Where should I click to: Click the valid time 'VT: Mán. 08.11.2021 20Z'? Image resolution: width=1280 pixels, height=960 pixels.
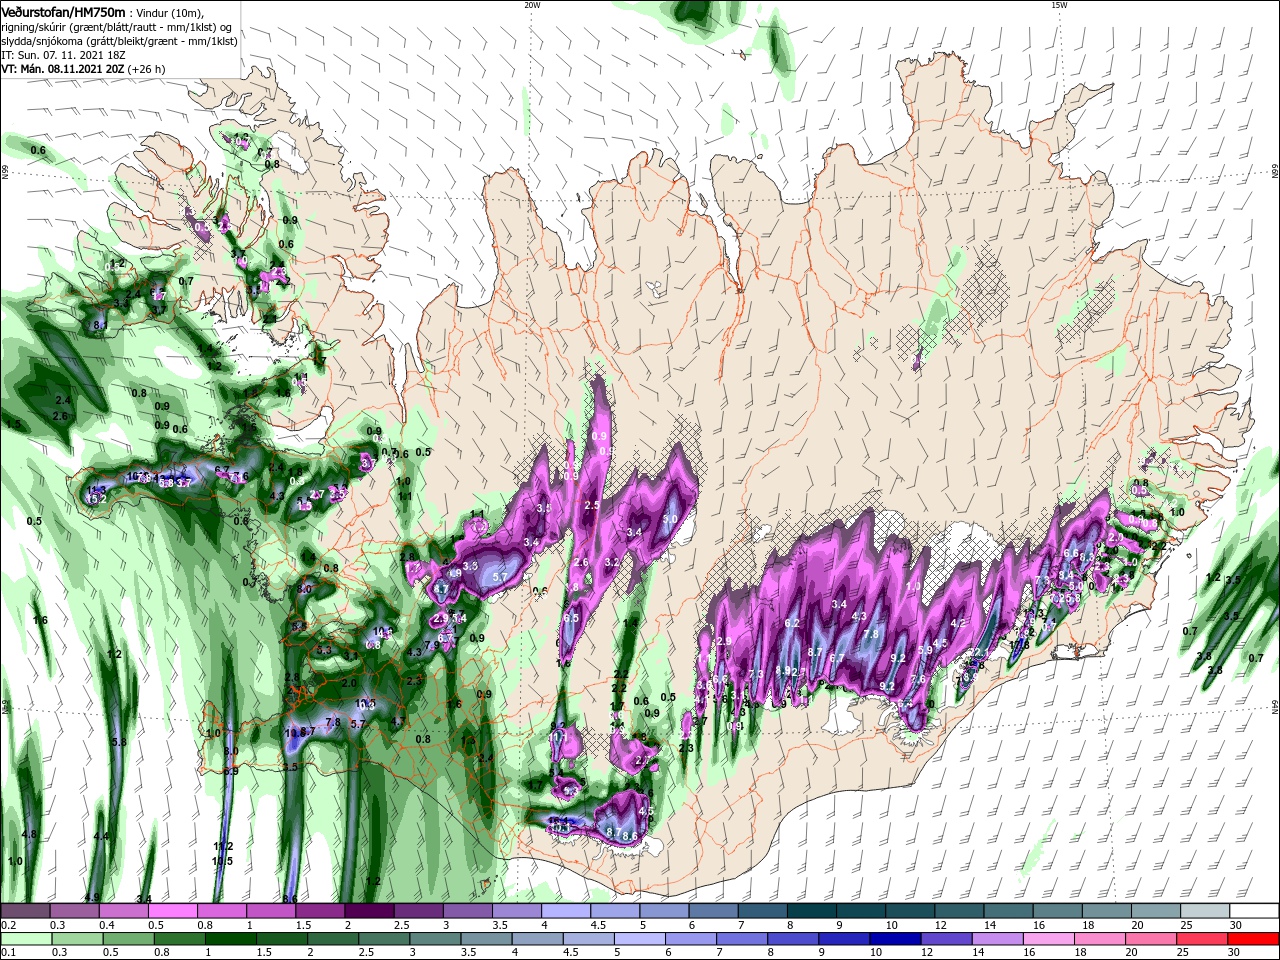click(x=63, y=69)
